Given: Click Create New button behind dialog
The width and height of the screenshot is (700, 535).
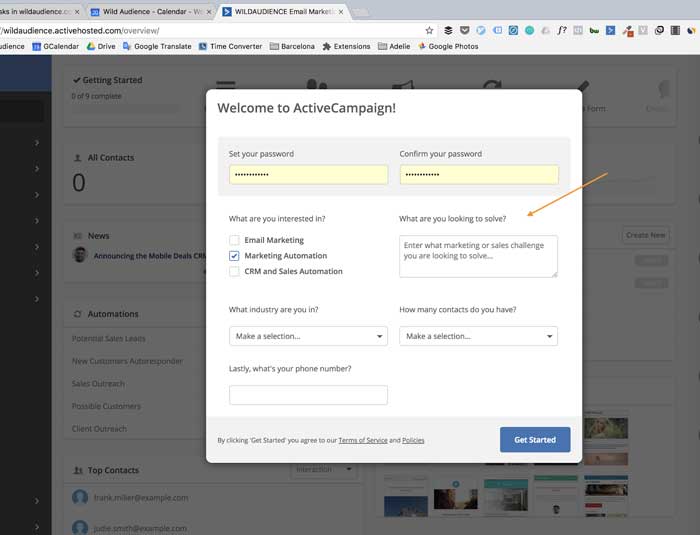Looking at the screenshot, I should coord(646,235).
